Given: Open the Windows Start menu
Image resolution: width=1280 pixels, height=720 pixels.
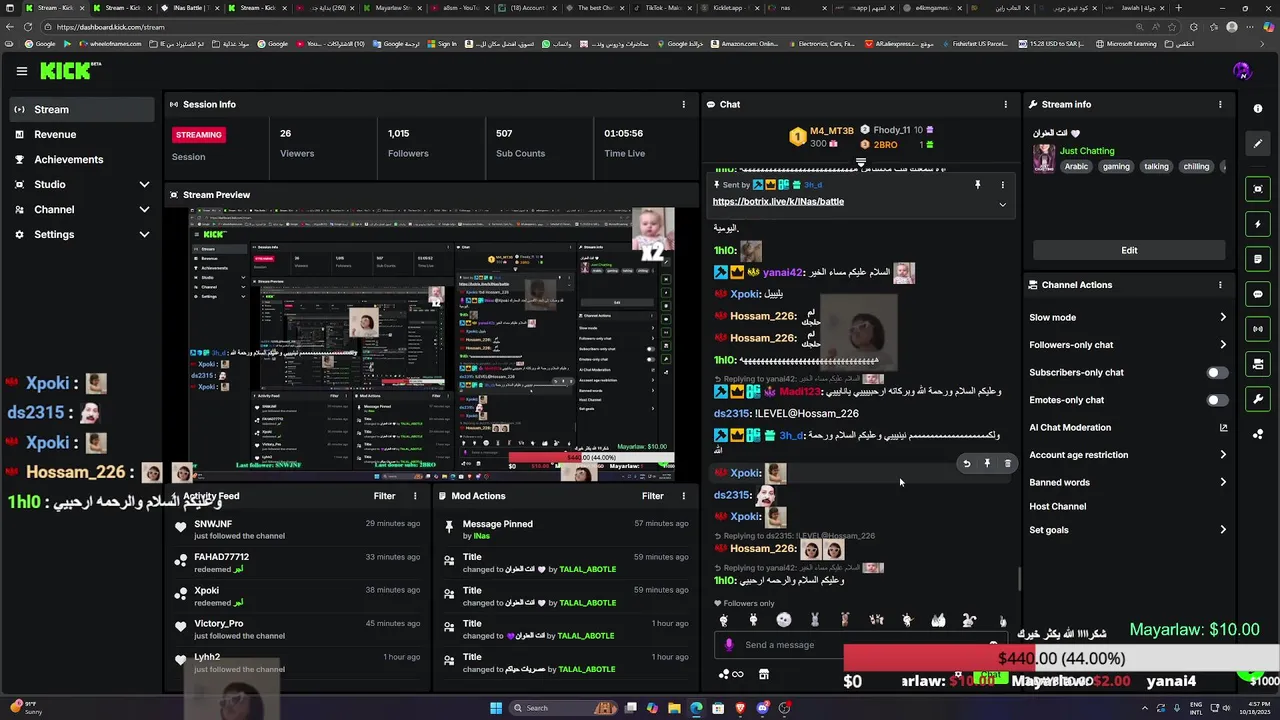Looking at the screenshot, I should point(496,708).
